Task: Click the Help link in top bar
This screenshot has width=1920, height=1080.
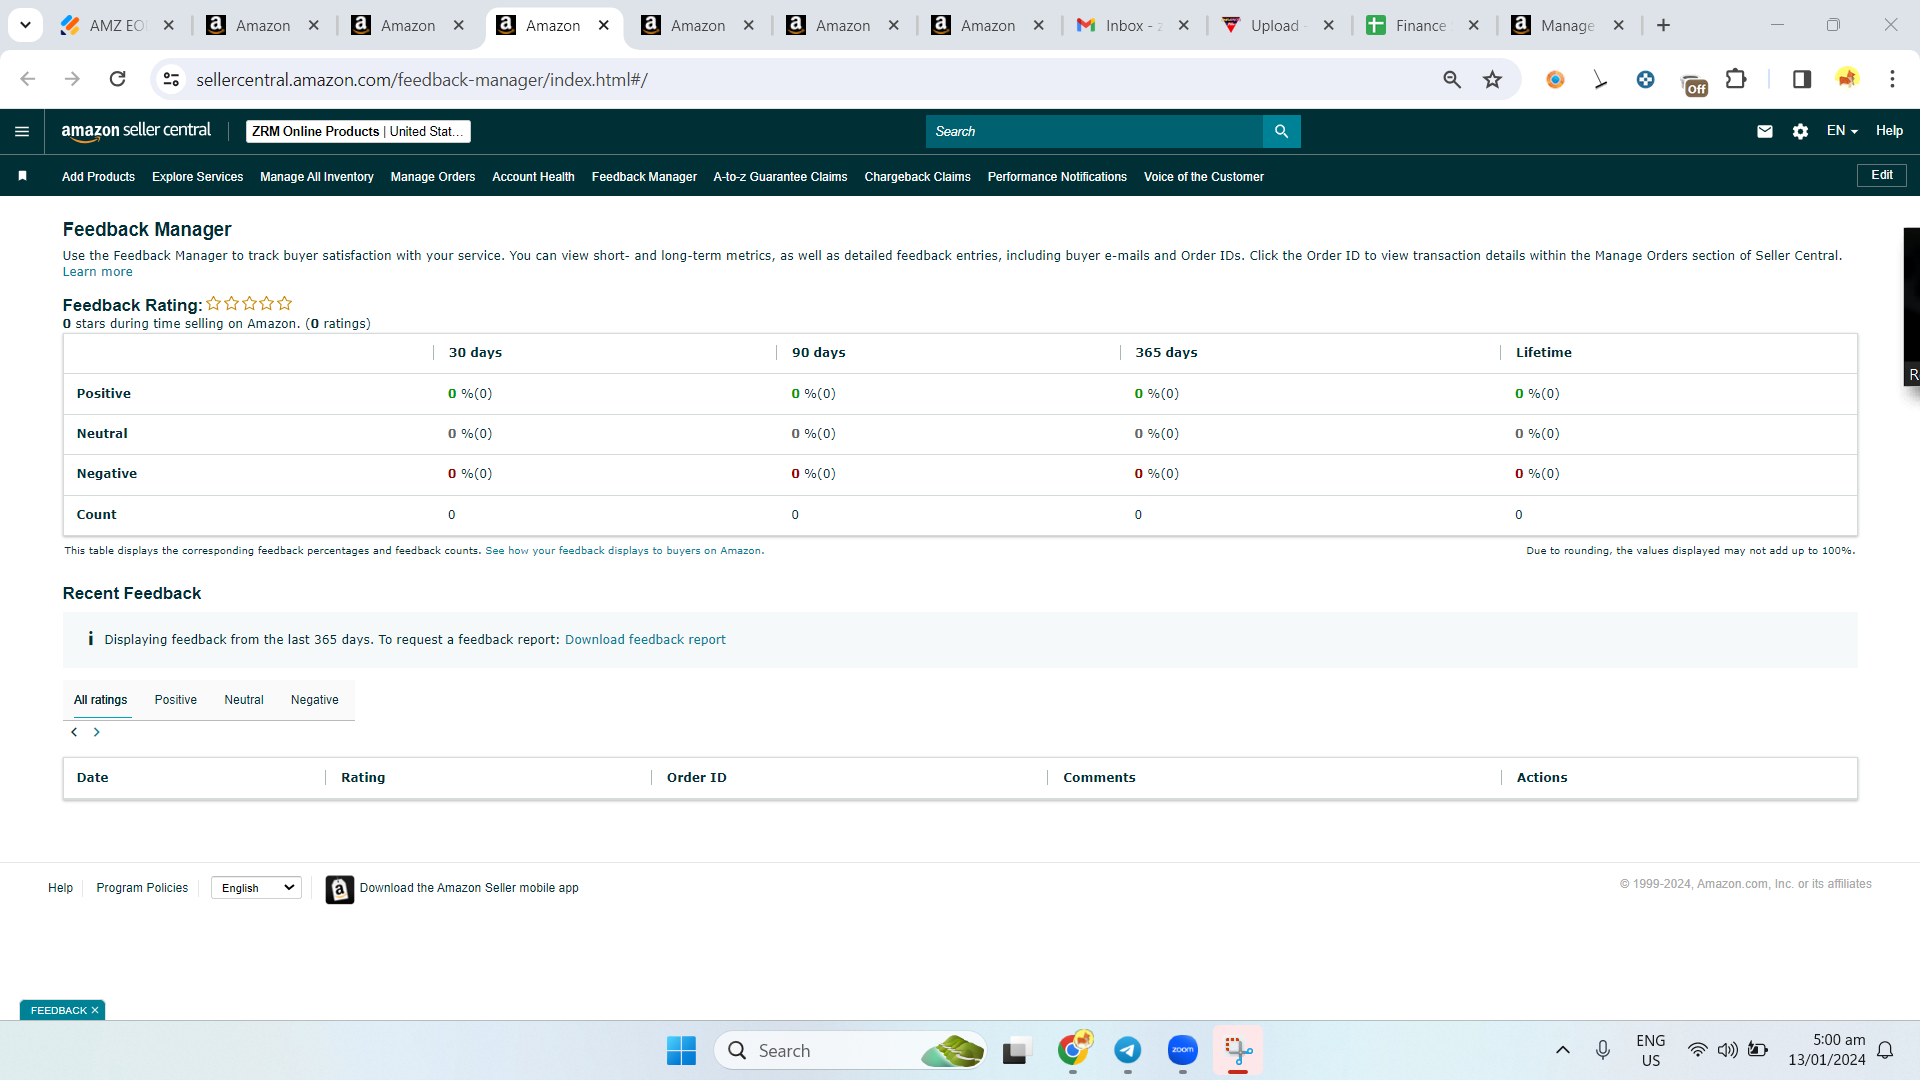Action: (x=1889, y=131)
